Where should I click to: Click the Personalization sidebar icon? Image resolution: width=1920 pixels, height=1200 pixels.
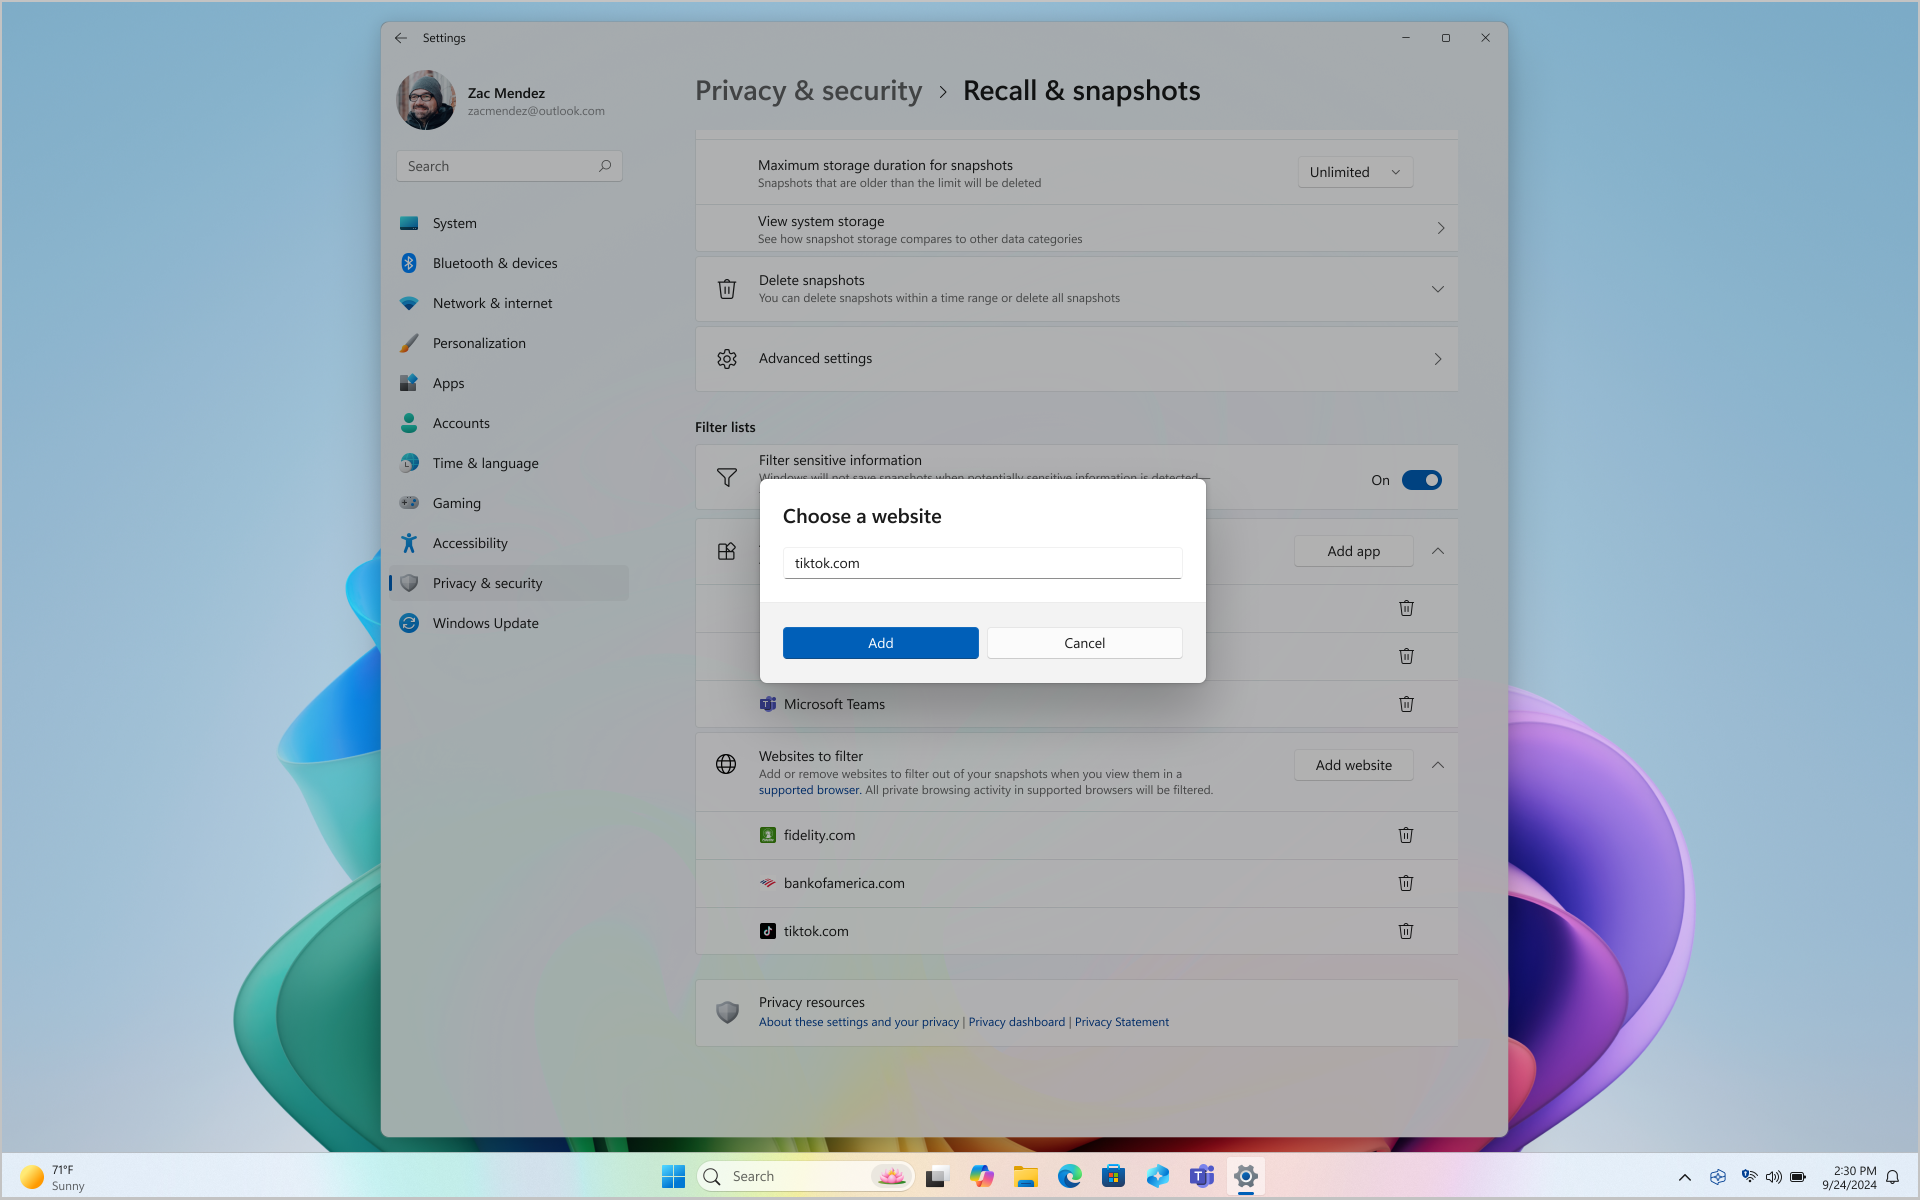pyautogui.click(x=408, y=343)
